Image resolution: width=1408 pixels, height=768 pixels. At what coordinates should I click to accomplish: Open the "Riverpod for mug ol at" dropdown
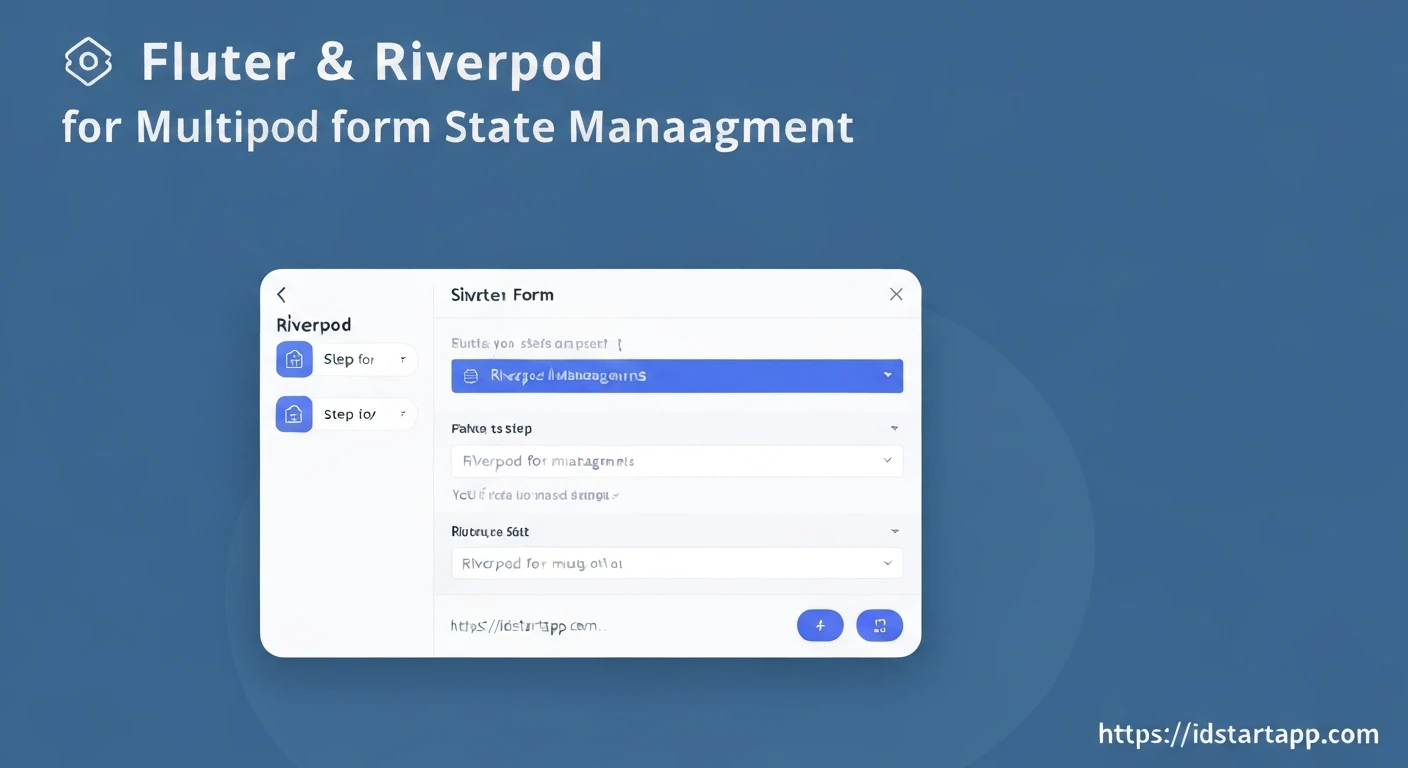click(x=677, y=563)
